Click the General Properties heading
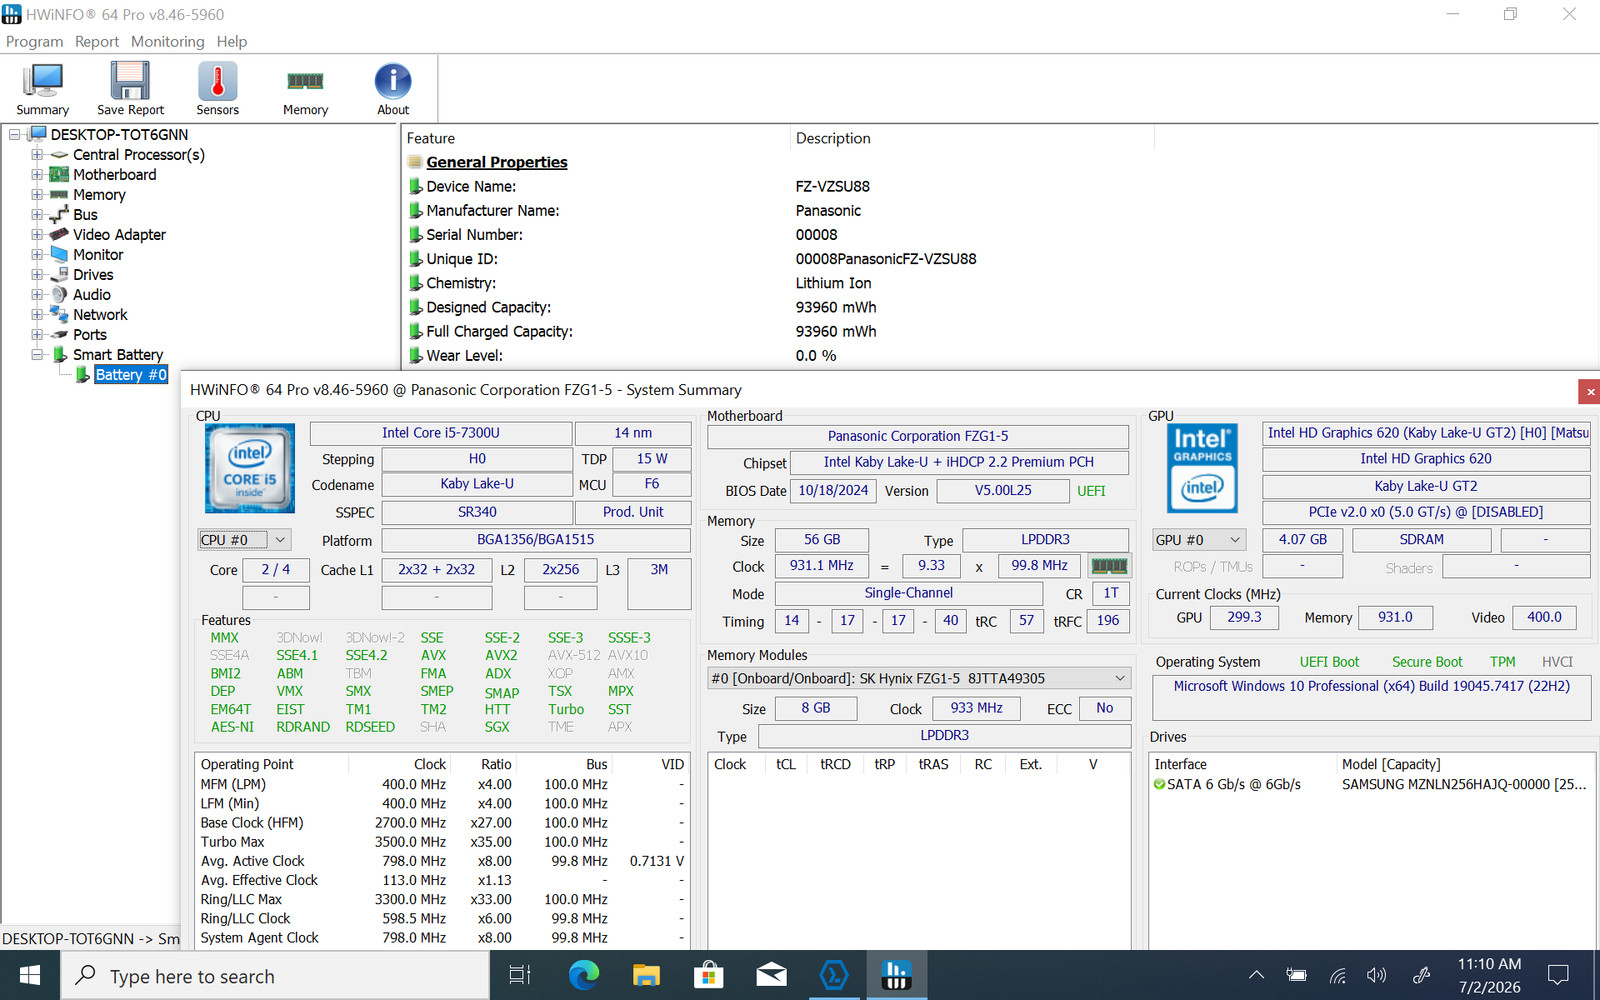The image size is (1600, 1000). (497, 162)
